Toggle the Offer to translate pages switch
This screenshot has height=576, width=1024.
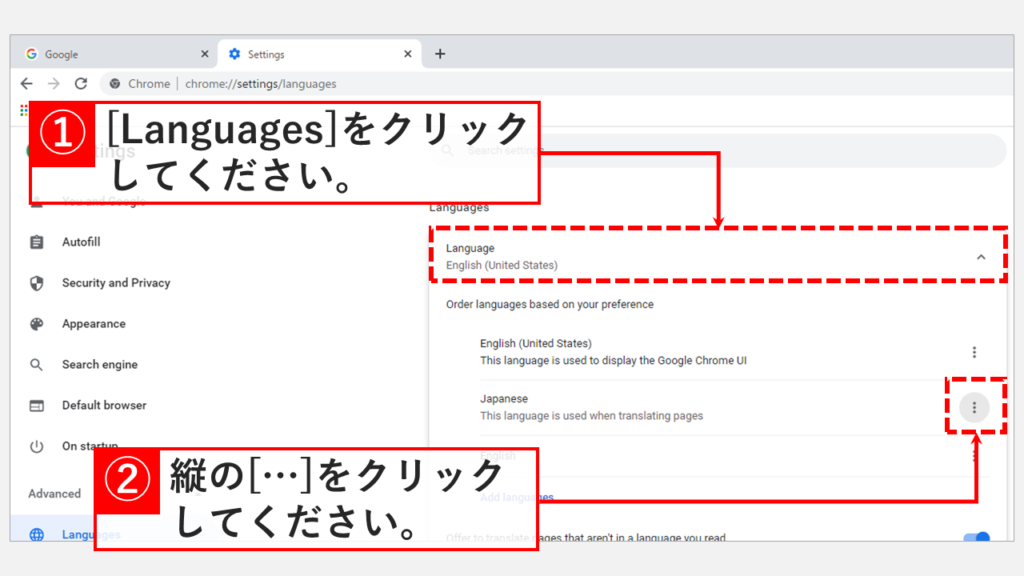point(976,537)
